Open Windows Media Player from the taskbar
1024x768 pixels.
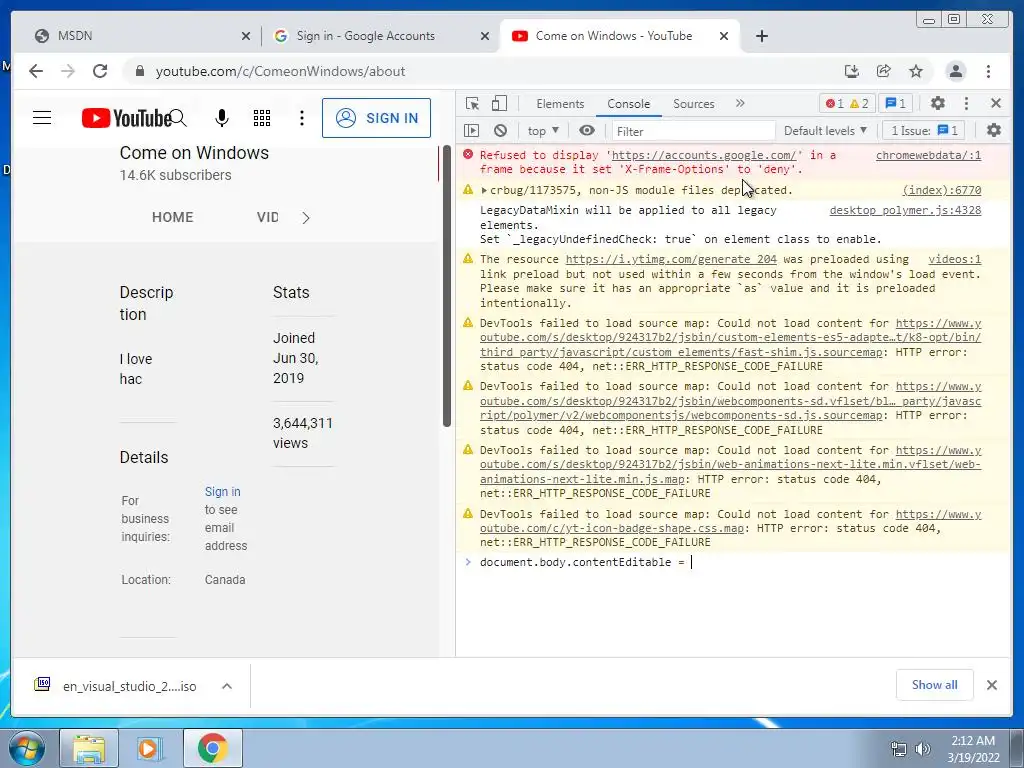click(x=150, y=748)
